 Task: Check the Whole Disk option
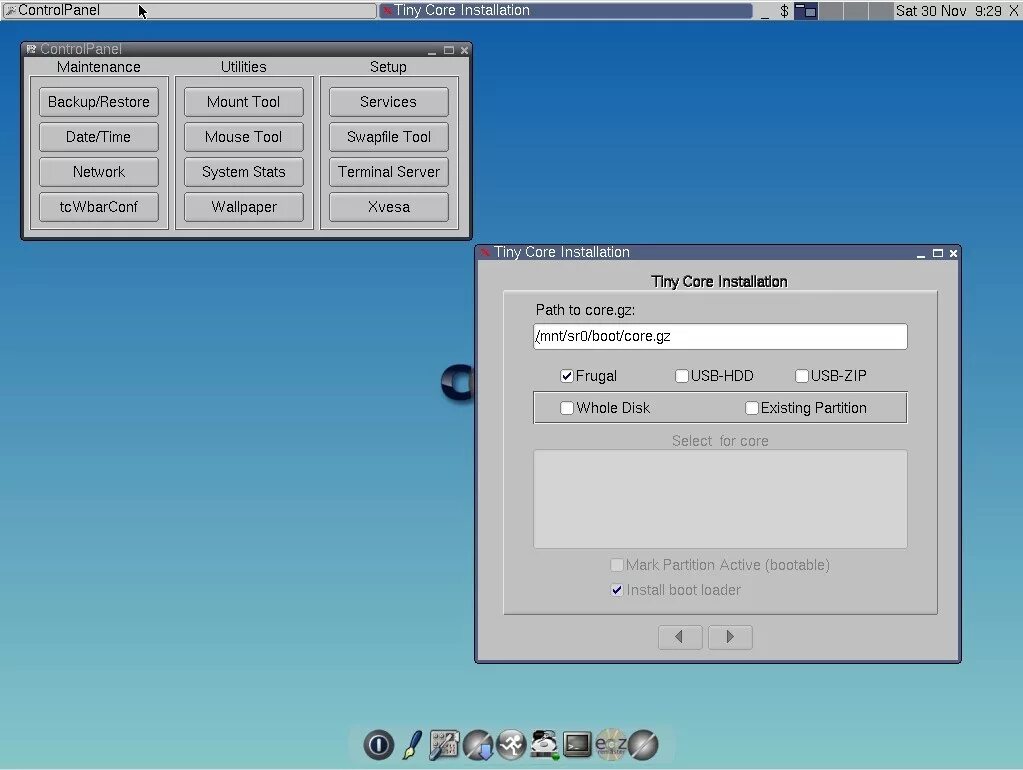[567, 408]
